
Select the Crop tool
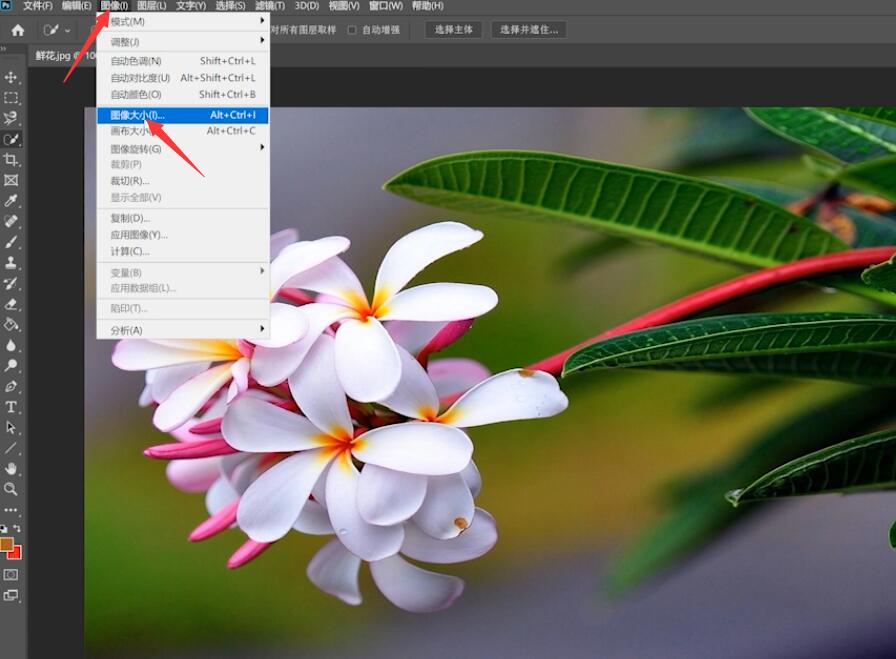pos(11,159)
